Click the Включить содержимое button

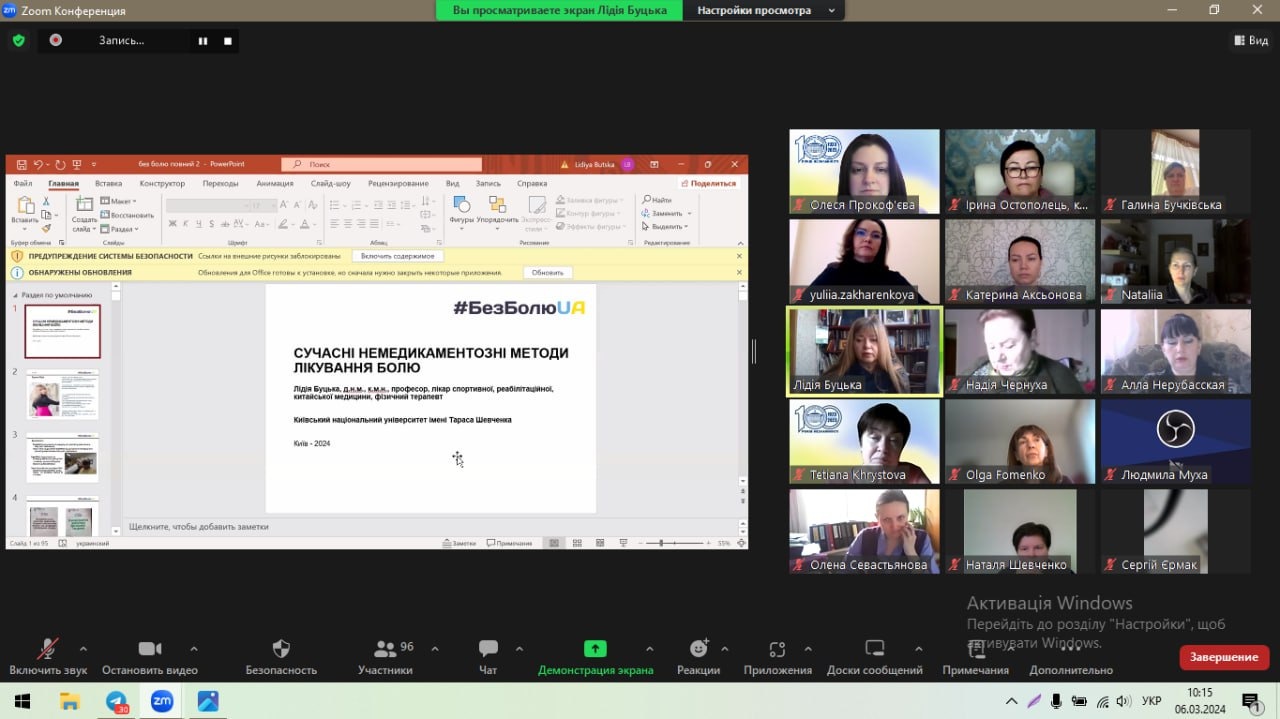(398, 256)
